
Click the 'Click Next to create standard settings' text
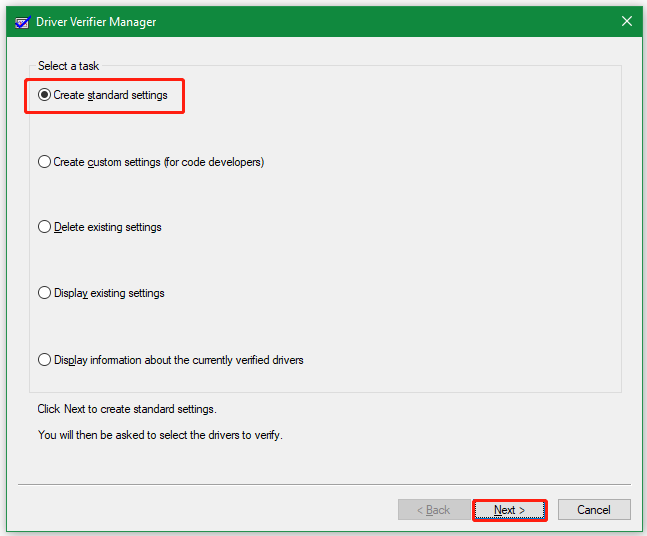click(x=127, y=409)
